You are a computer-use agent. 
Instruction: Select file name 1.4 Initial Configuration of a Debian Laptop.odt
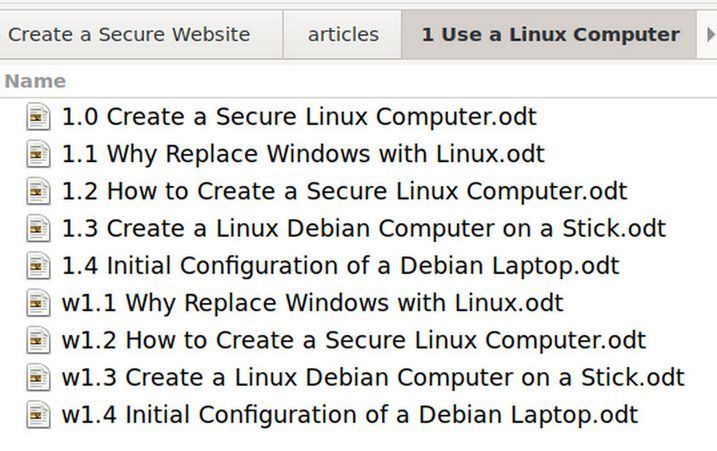[341, 266]
